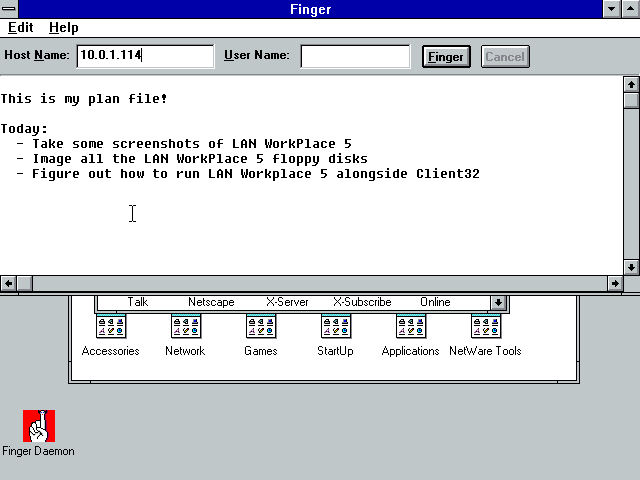Viewport: 640px width, 480px height.
Task: Select the X-Server program item label
Action: 287,302
